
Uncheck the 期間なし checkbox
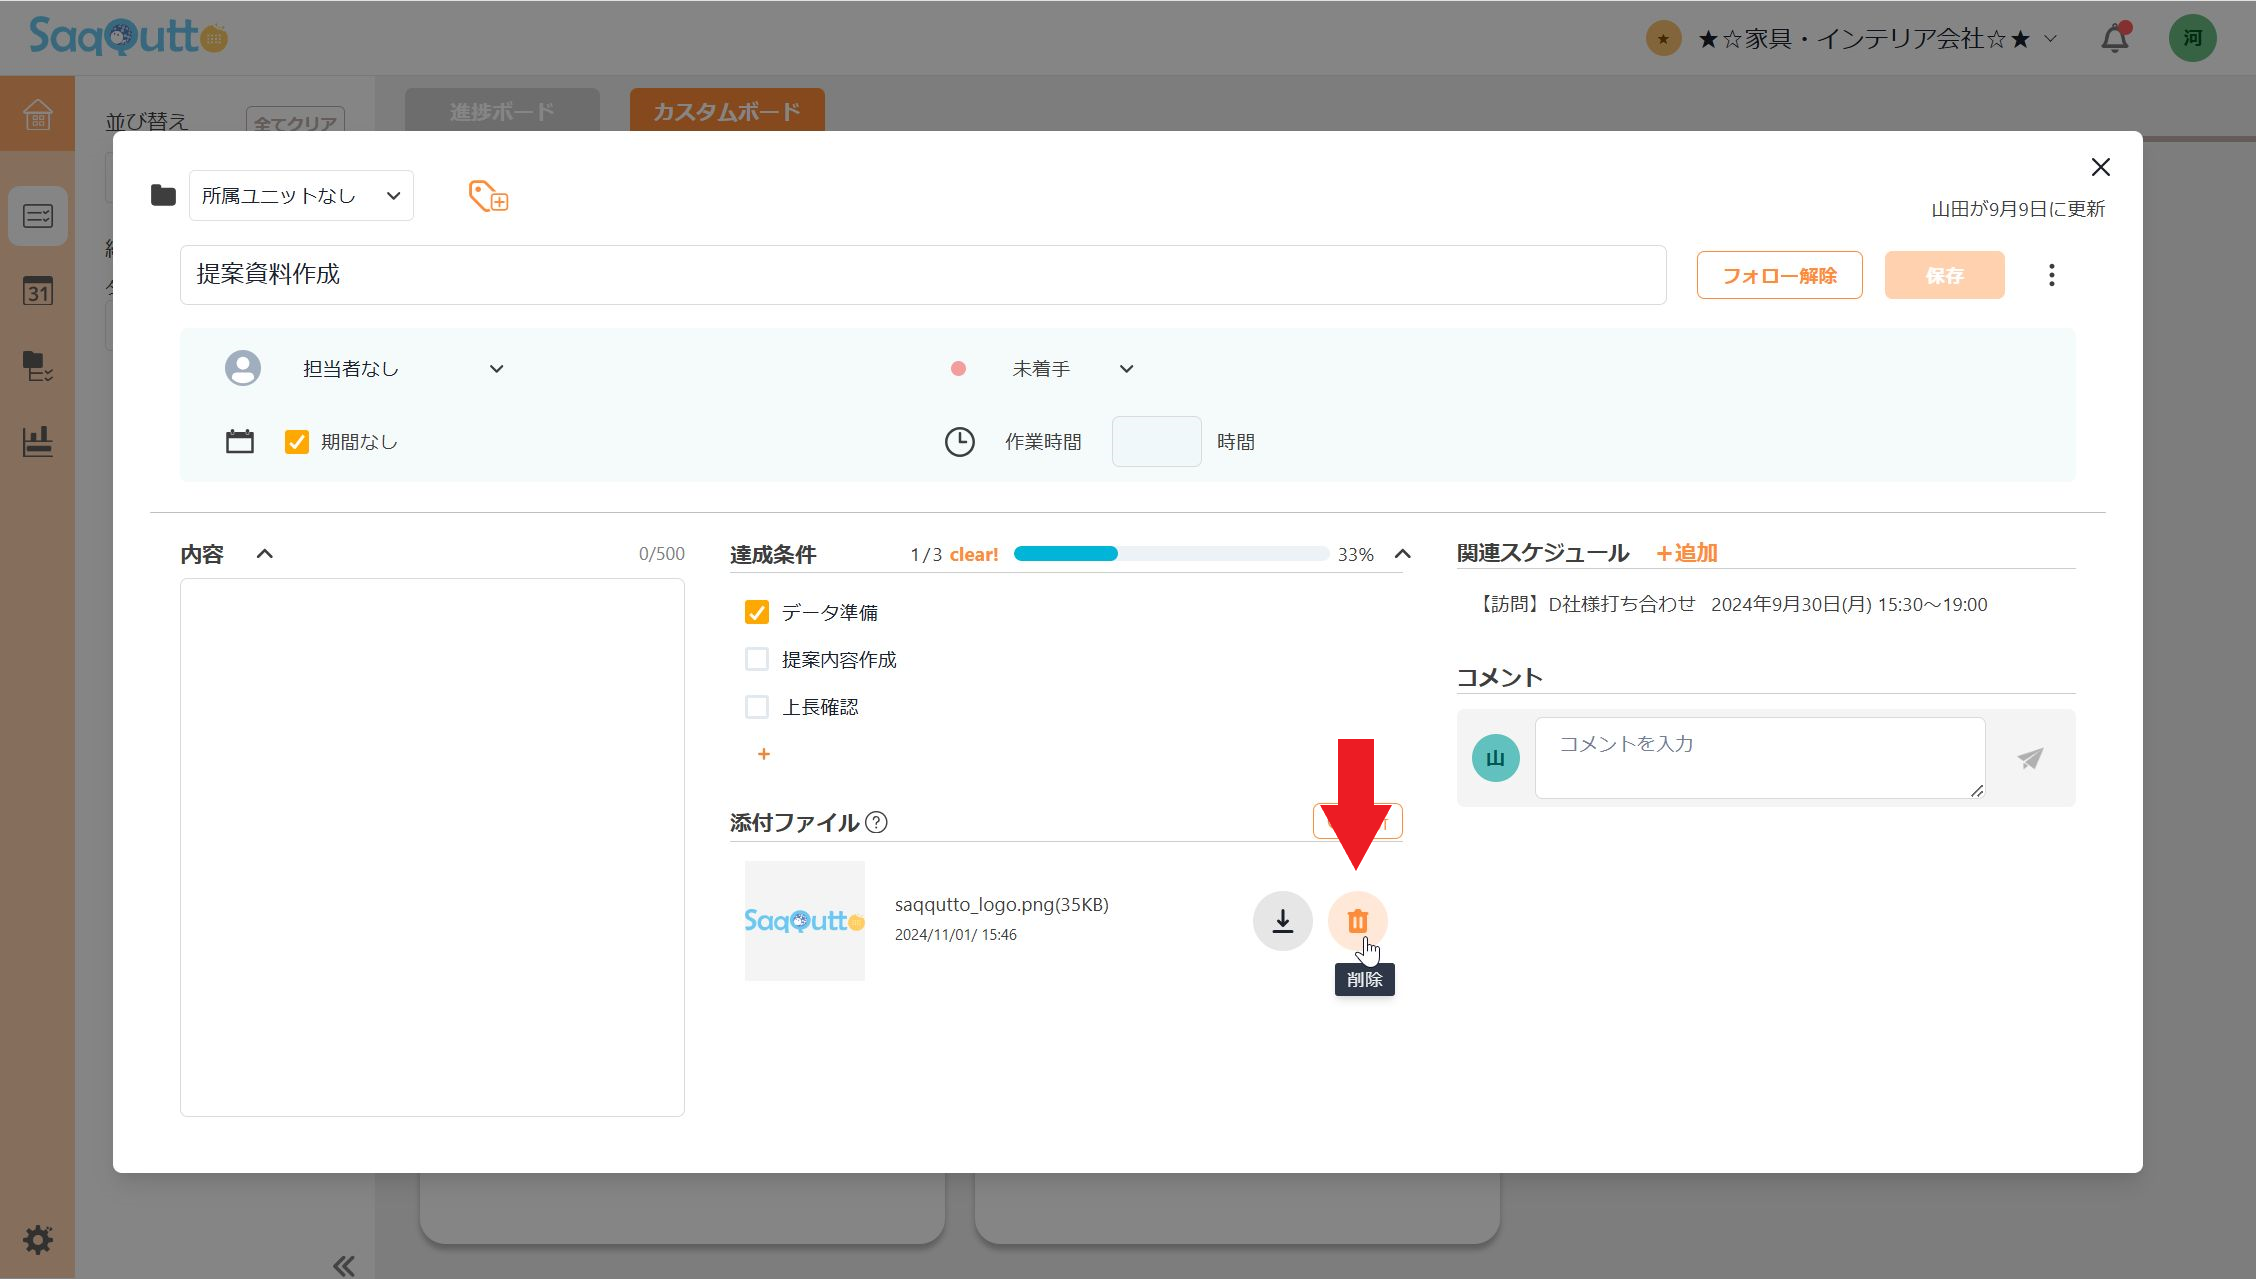(297, 442)
